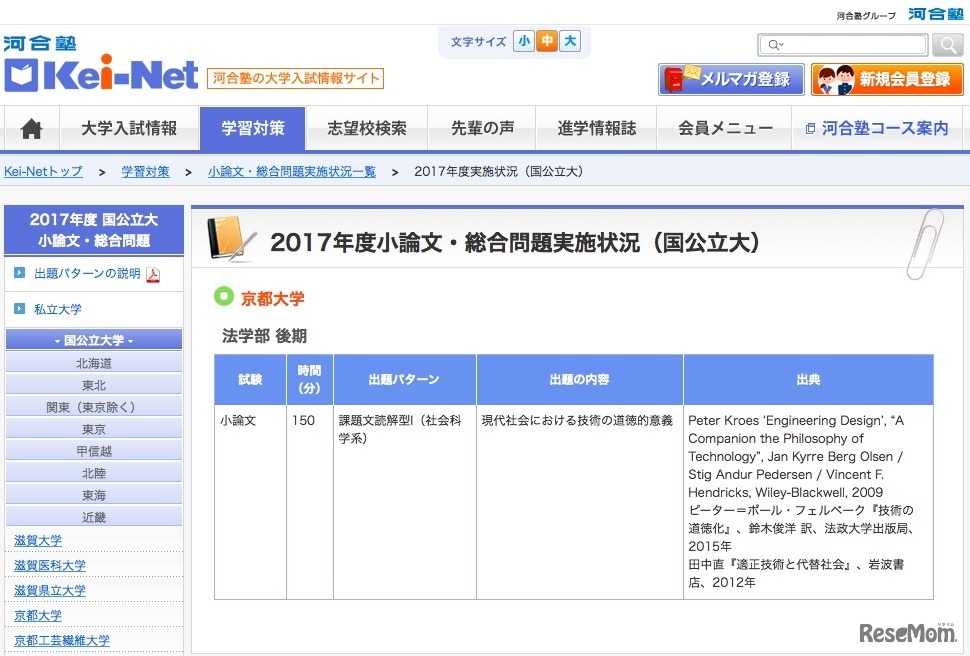This screenshot has height=656, width=970.
Task: Click the search magnifier icon
Action: pyautogui.click(x=945, y=44)
